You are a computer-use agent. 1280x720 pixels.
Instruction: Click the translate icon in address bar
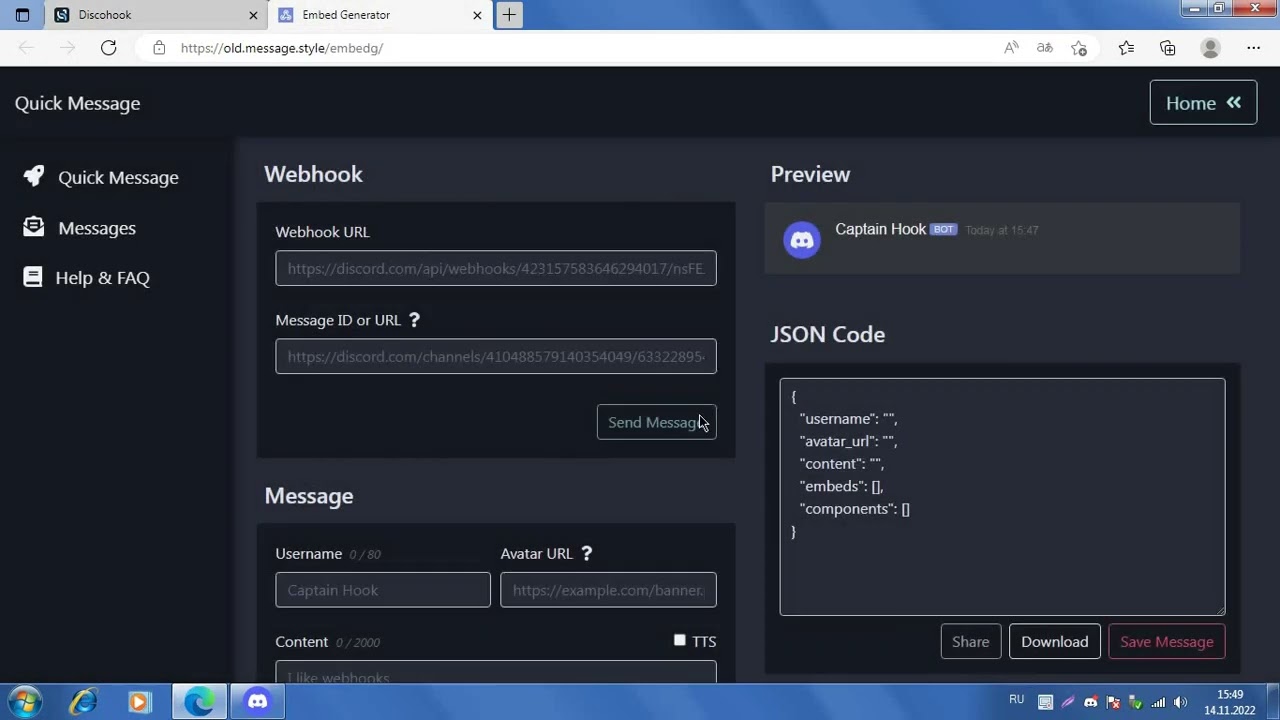pyautogui.click(x=1045, y=47)
